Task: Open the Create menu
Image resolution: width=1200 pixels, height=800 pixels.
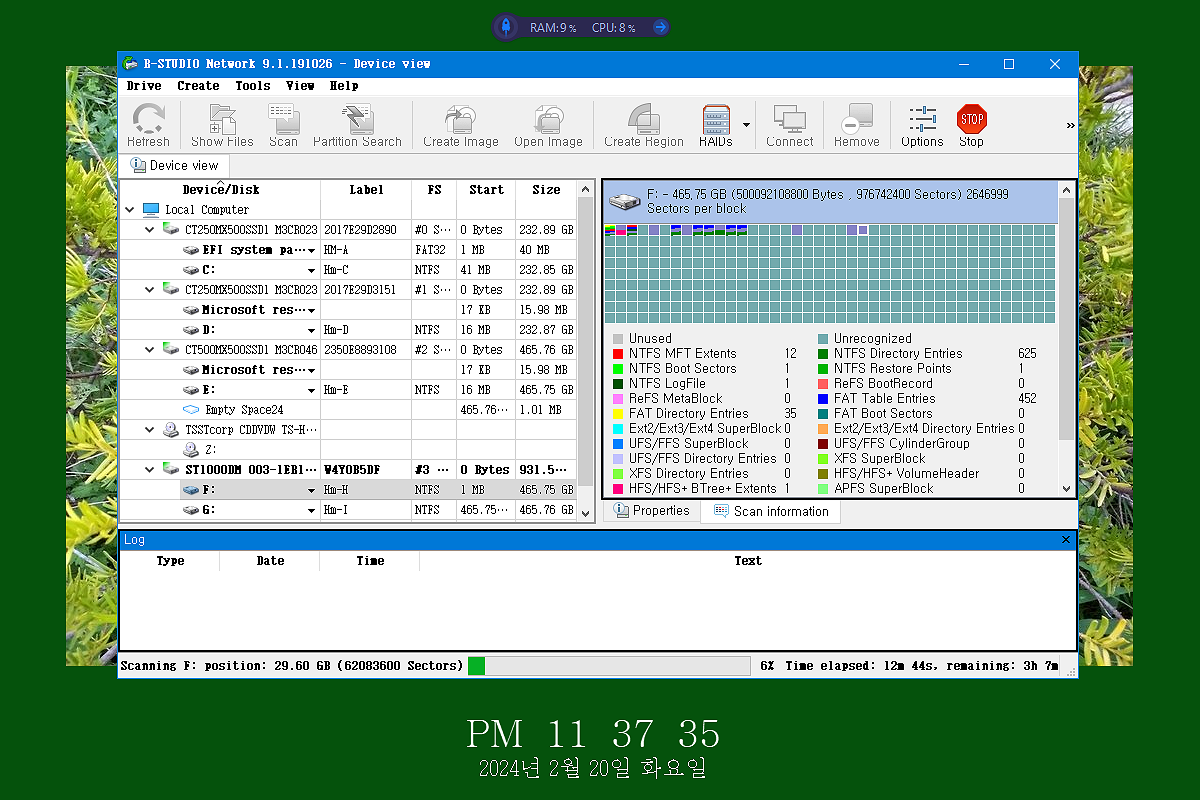Action: (198, 86)
